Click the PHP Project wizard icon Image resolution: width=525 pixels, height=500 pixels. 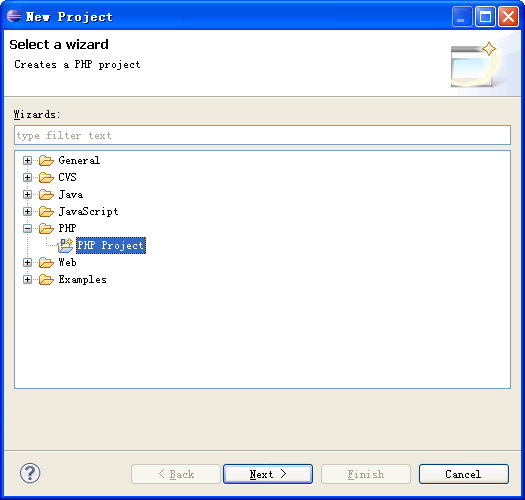point(65,245)
